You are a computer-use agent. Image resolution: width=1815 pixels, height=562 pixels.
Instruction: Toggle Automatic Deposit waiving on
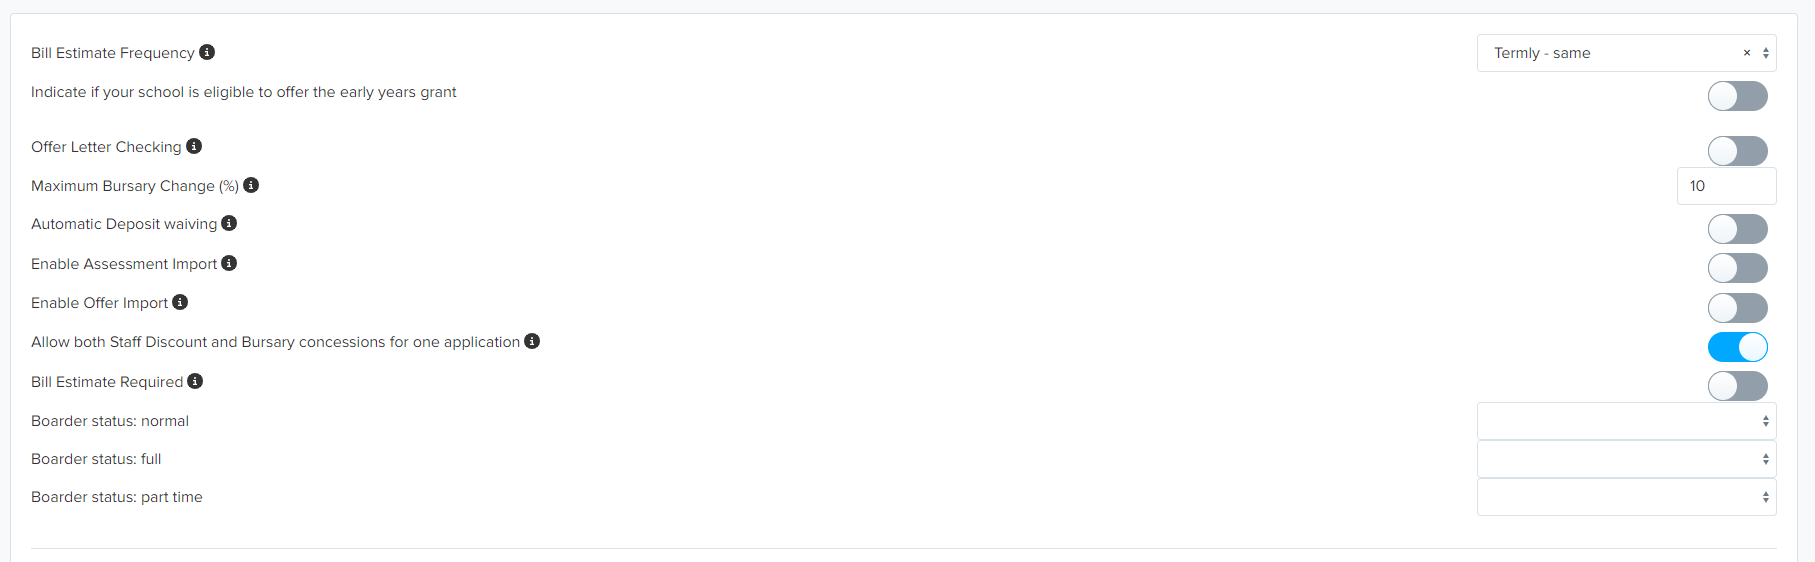pos(1737,229)
